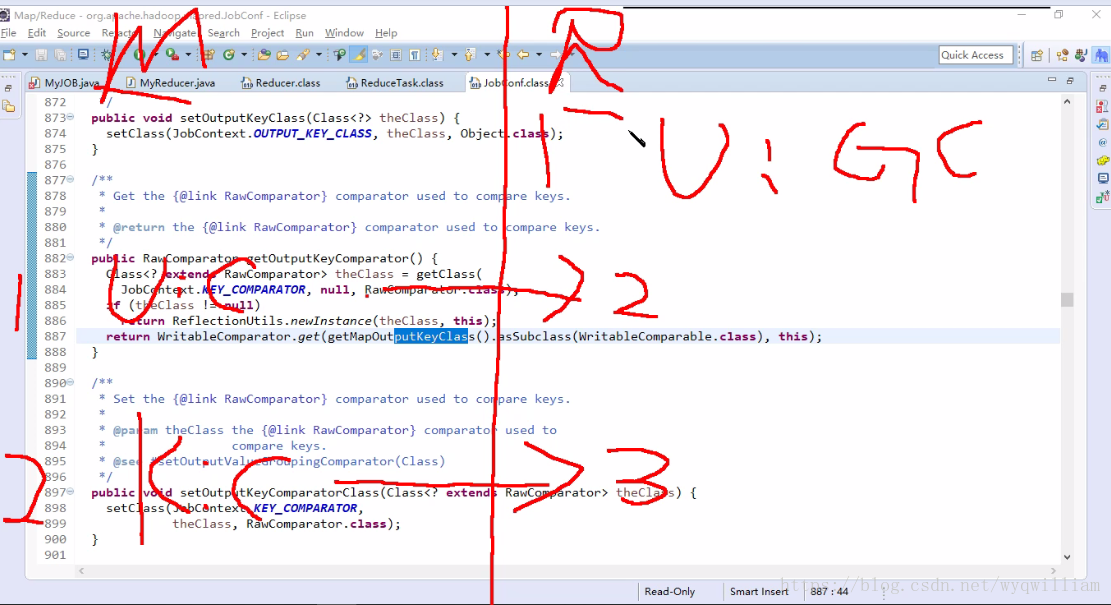Collapse setOutputKeyComparatorClass fold at line 897
The image size is (1111, 605).
point(70,492)
